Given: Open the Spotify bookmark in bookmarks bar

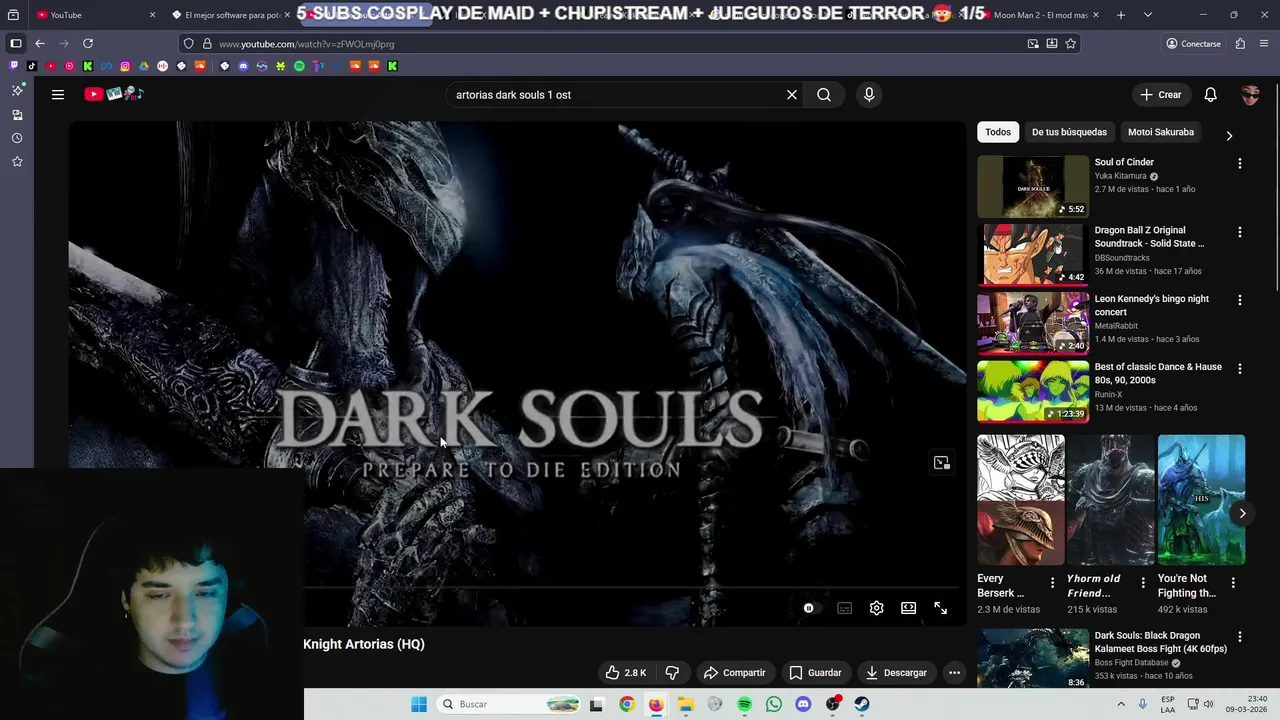Looking at the screenshot, I should 299,66.
